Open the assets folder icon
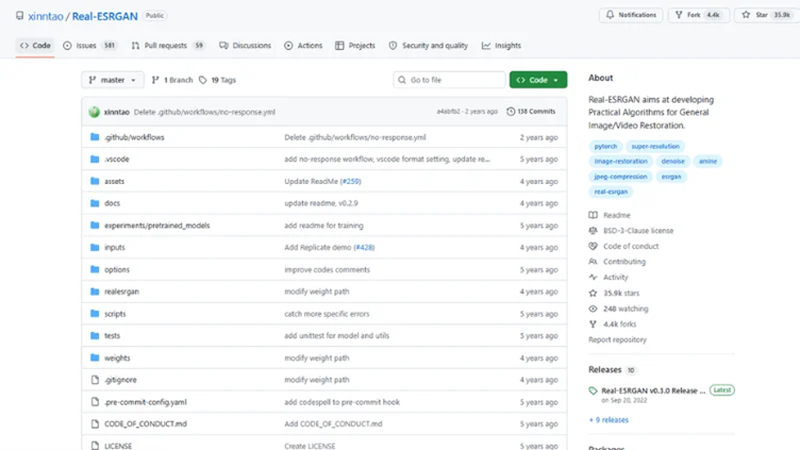The height and width of the screenshot is (450, 800). [x=94, y=181]
